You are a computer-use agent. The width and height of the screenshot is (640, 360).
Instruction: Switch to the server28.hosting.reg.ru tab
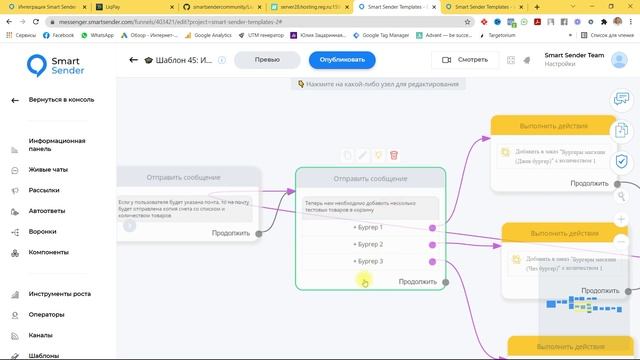[309, 7]
